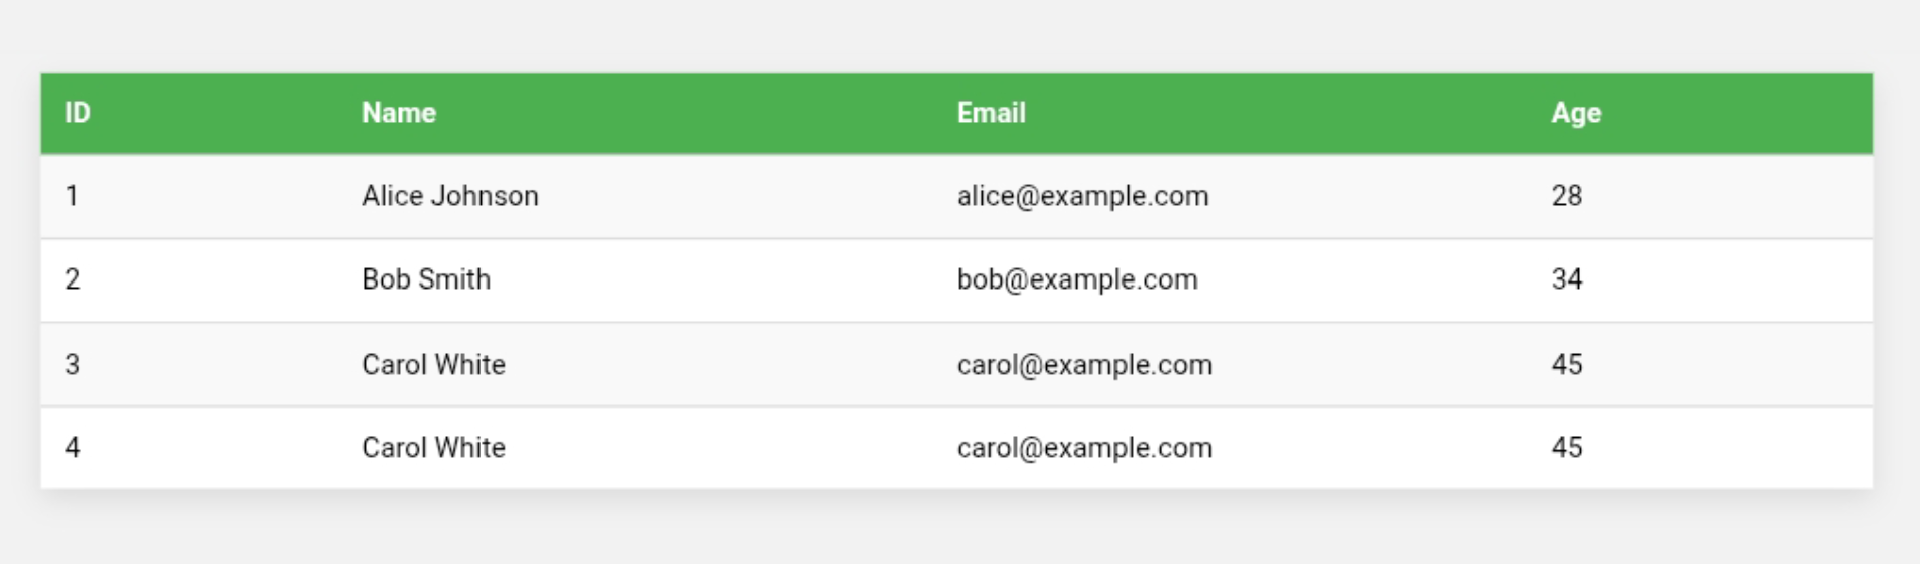This screenshot has width=1920, height=564.
Task: Click Carol White in the ID 4 row
Action: 434,447
